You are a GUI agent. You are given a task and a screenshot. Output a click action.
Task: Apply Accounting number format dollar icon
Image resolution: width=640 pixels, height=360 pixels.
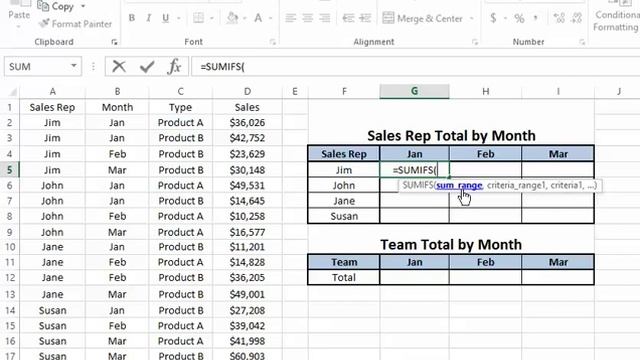click(x=493, y=18)
